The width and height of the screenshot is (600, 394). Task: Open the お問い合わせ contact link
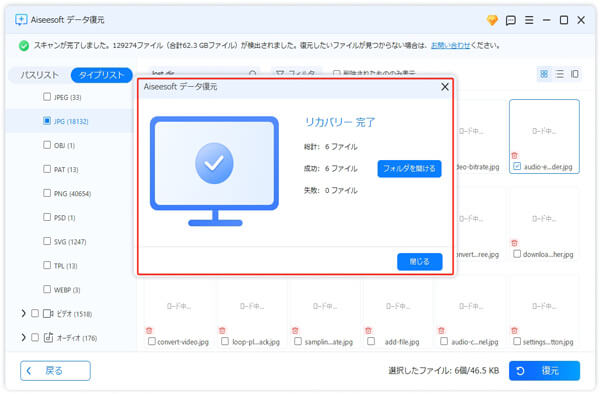click(x=450, y=46)
